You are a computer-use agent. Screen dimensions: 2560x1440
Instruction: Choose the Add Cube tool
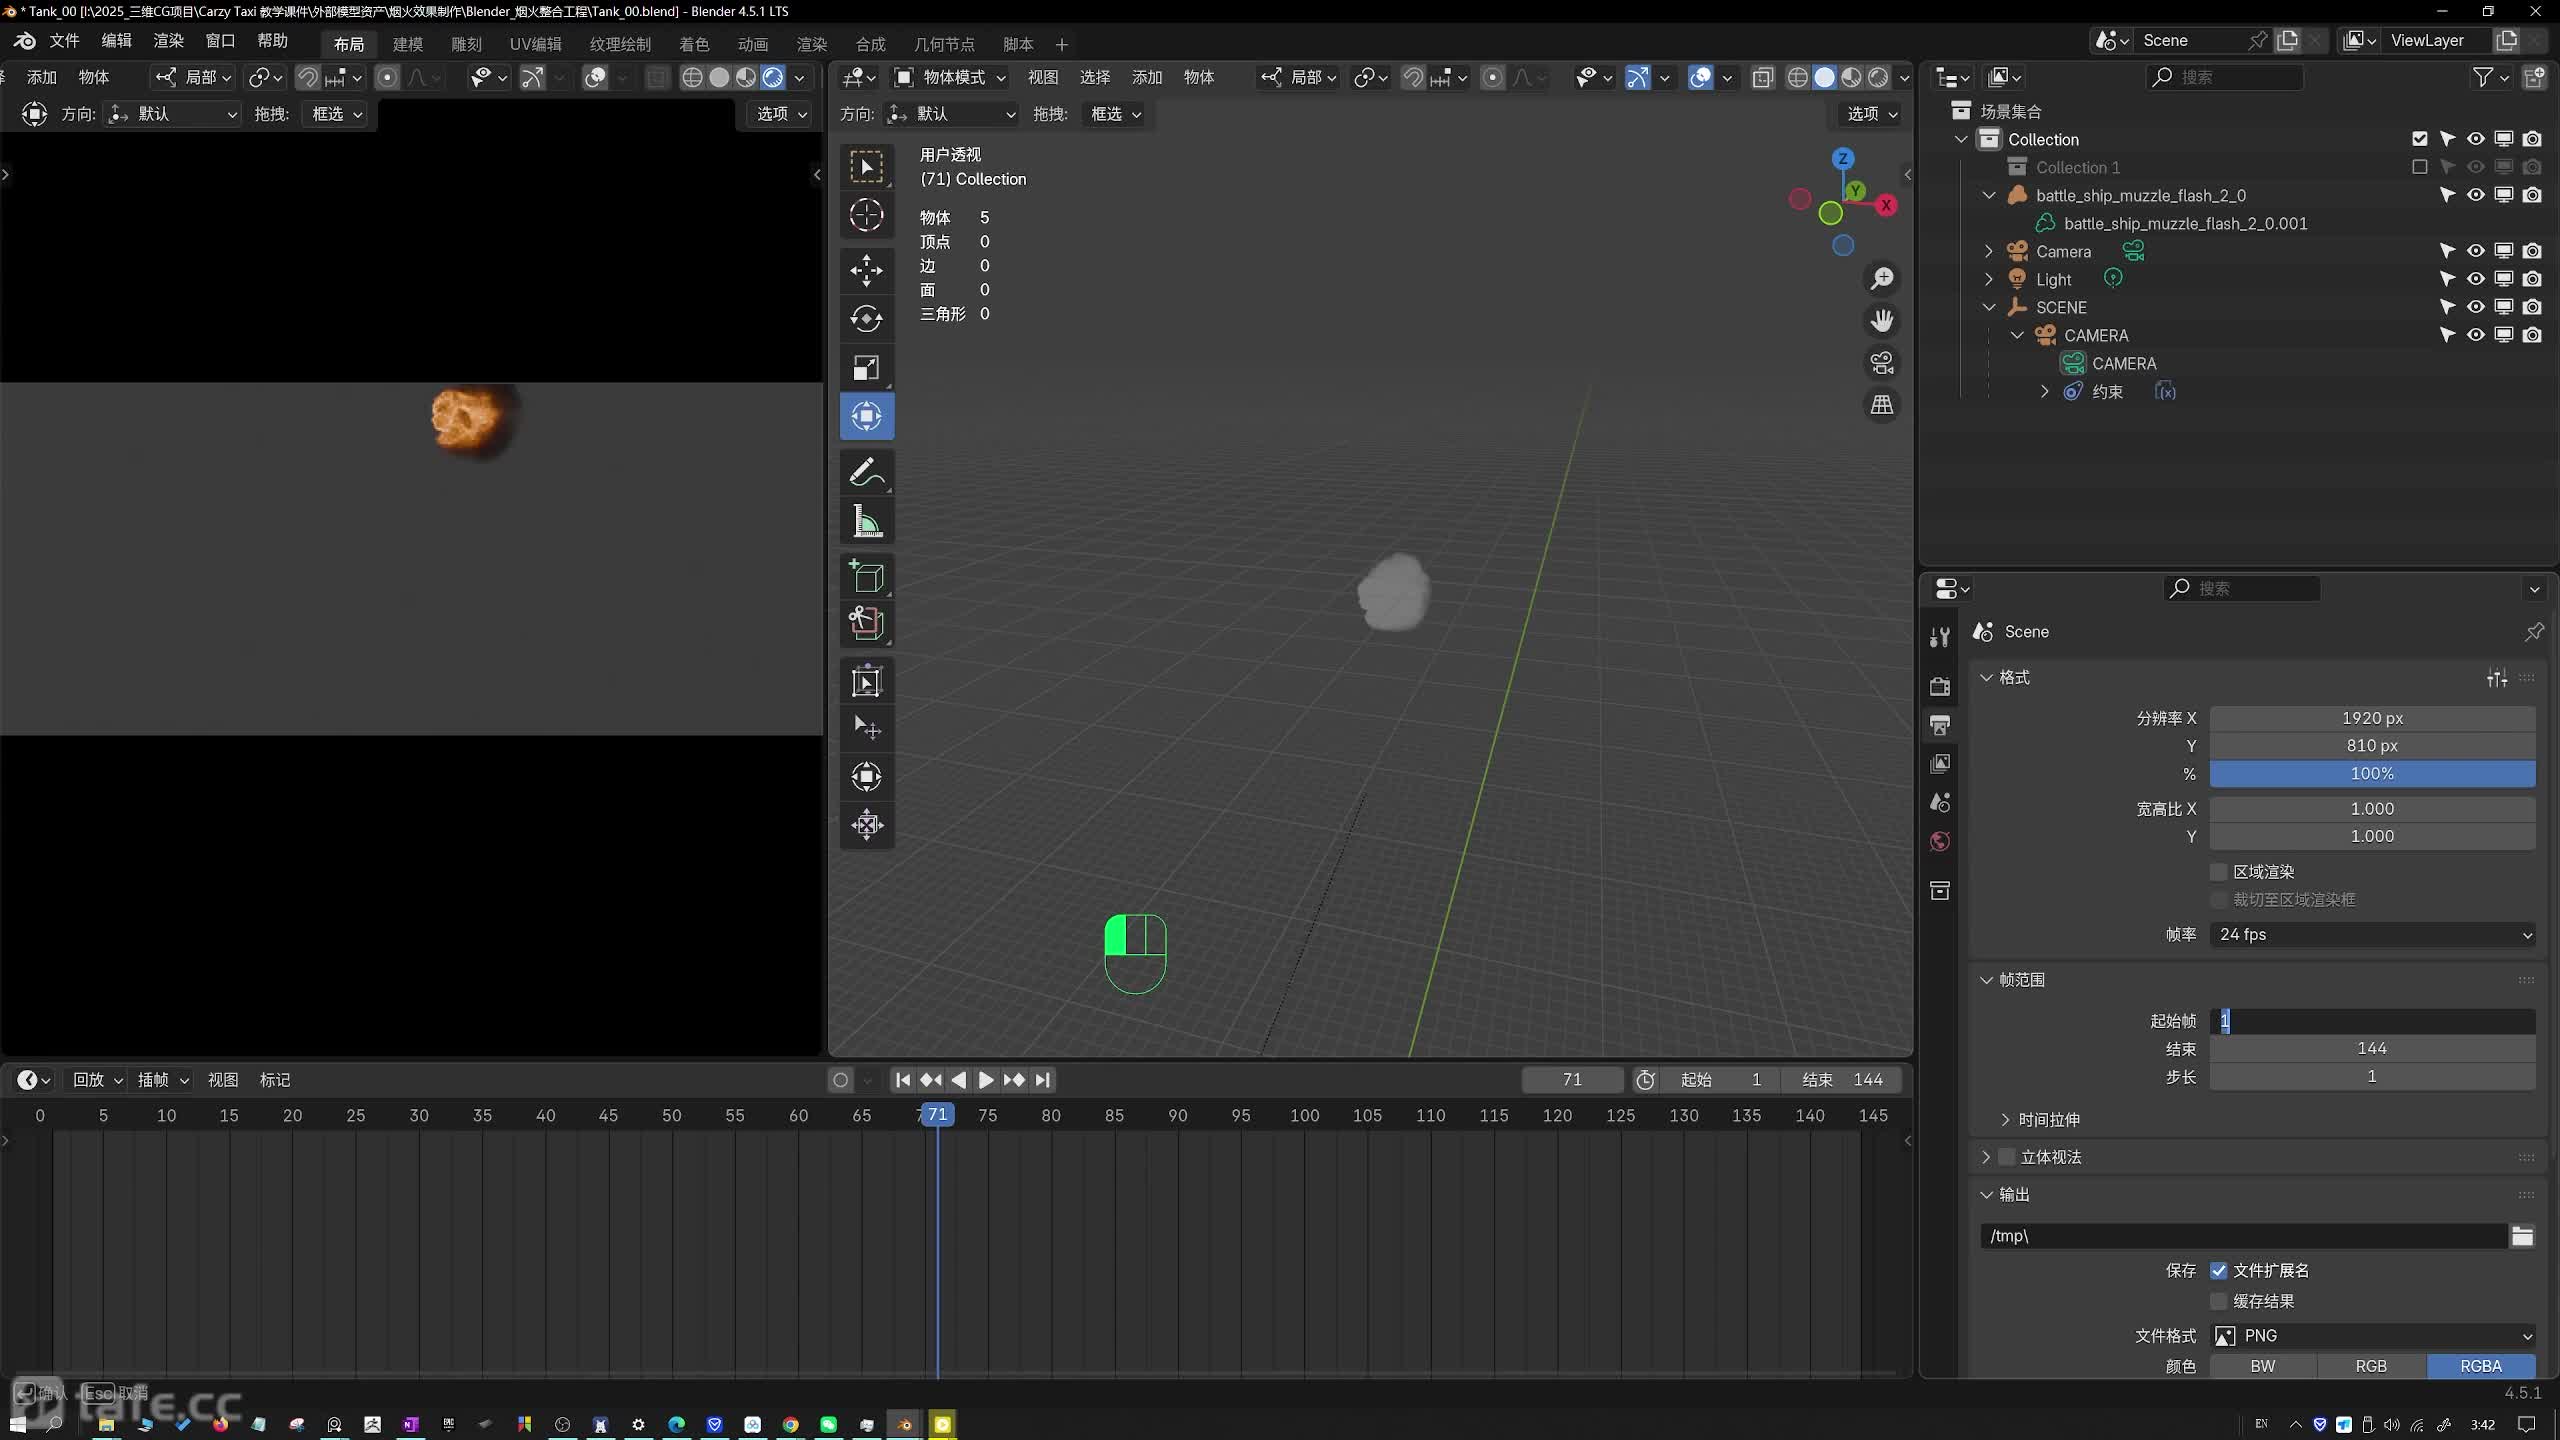(866, 577)
